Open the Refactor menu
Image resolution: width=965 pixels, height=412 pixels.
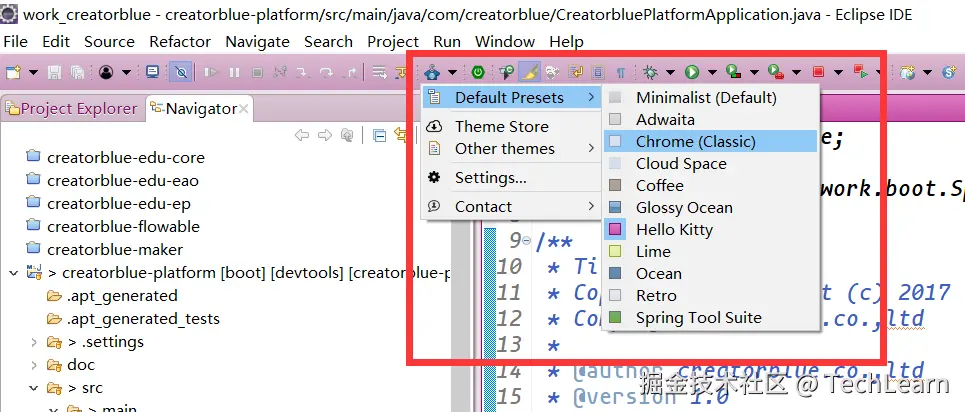pyautogui.click(x=180, y=42)
